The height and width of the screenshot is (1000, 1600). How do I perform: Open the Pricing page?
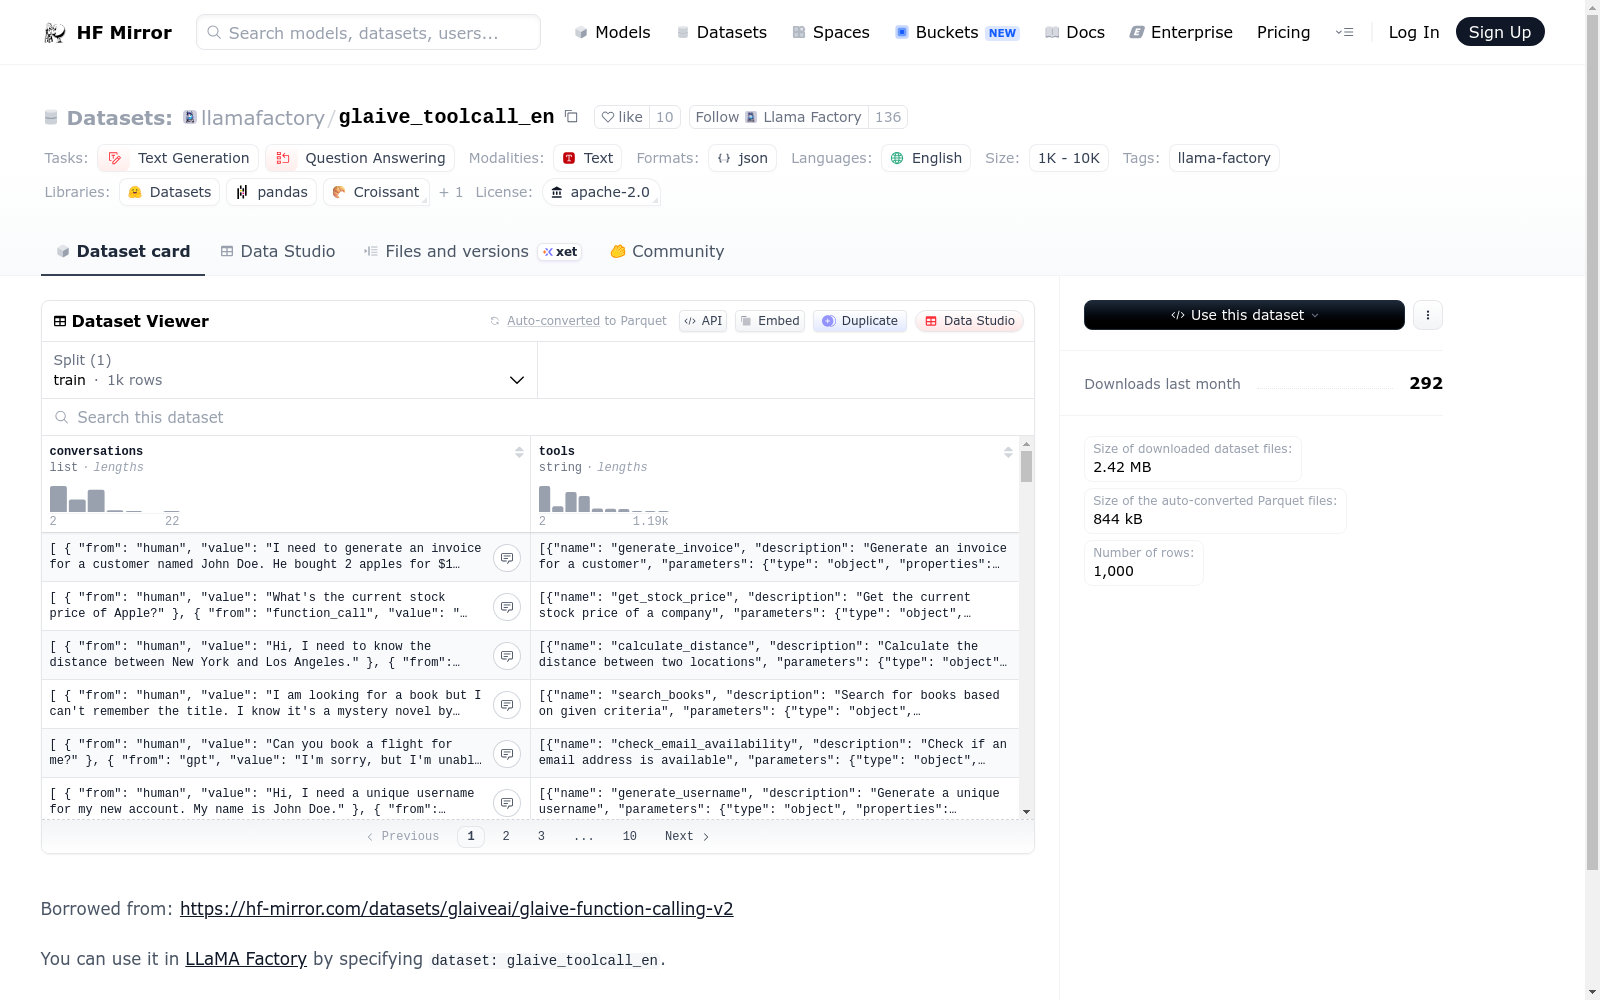click(x=1283, y=32)
